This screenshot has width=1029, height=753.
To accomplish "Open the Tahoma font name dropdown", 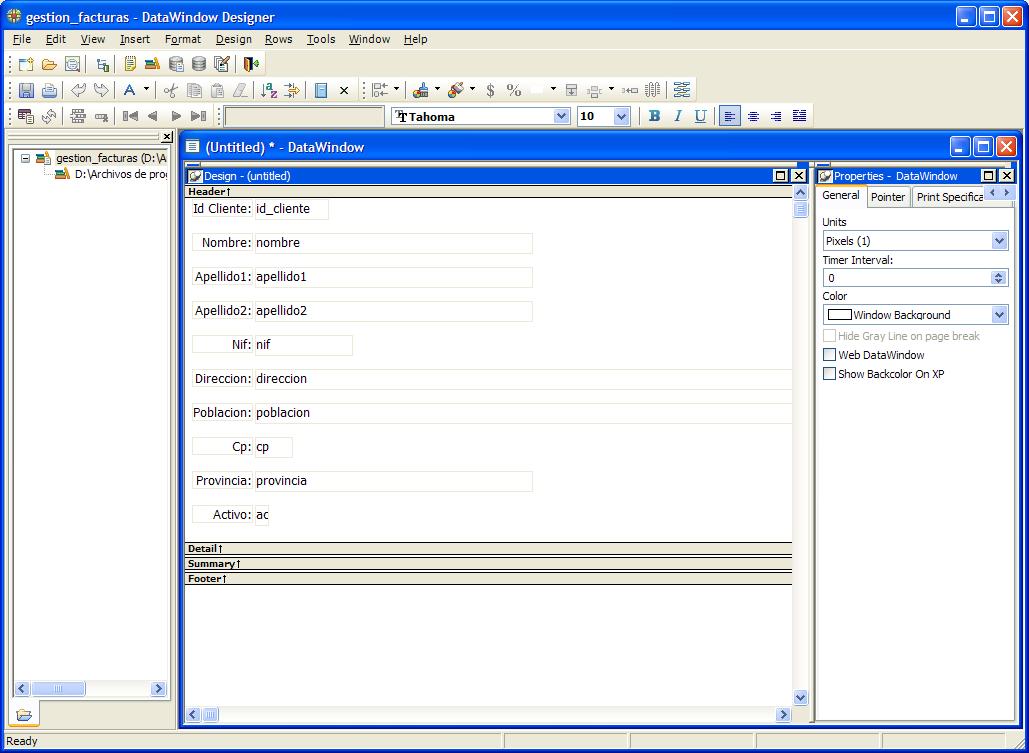I will pyautogui.click(x=561, y=116).
